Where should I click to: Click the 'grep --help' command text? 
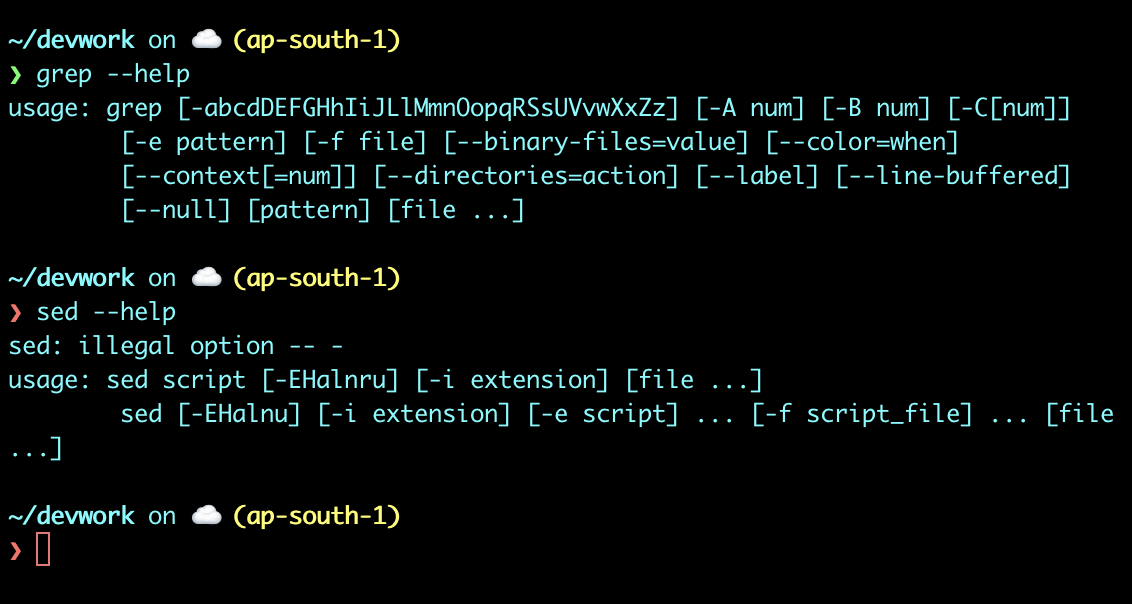pos(113,74)
